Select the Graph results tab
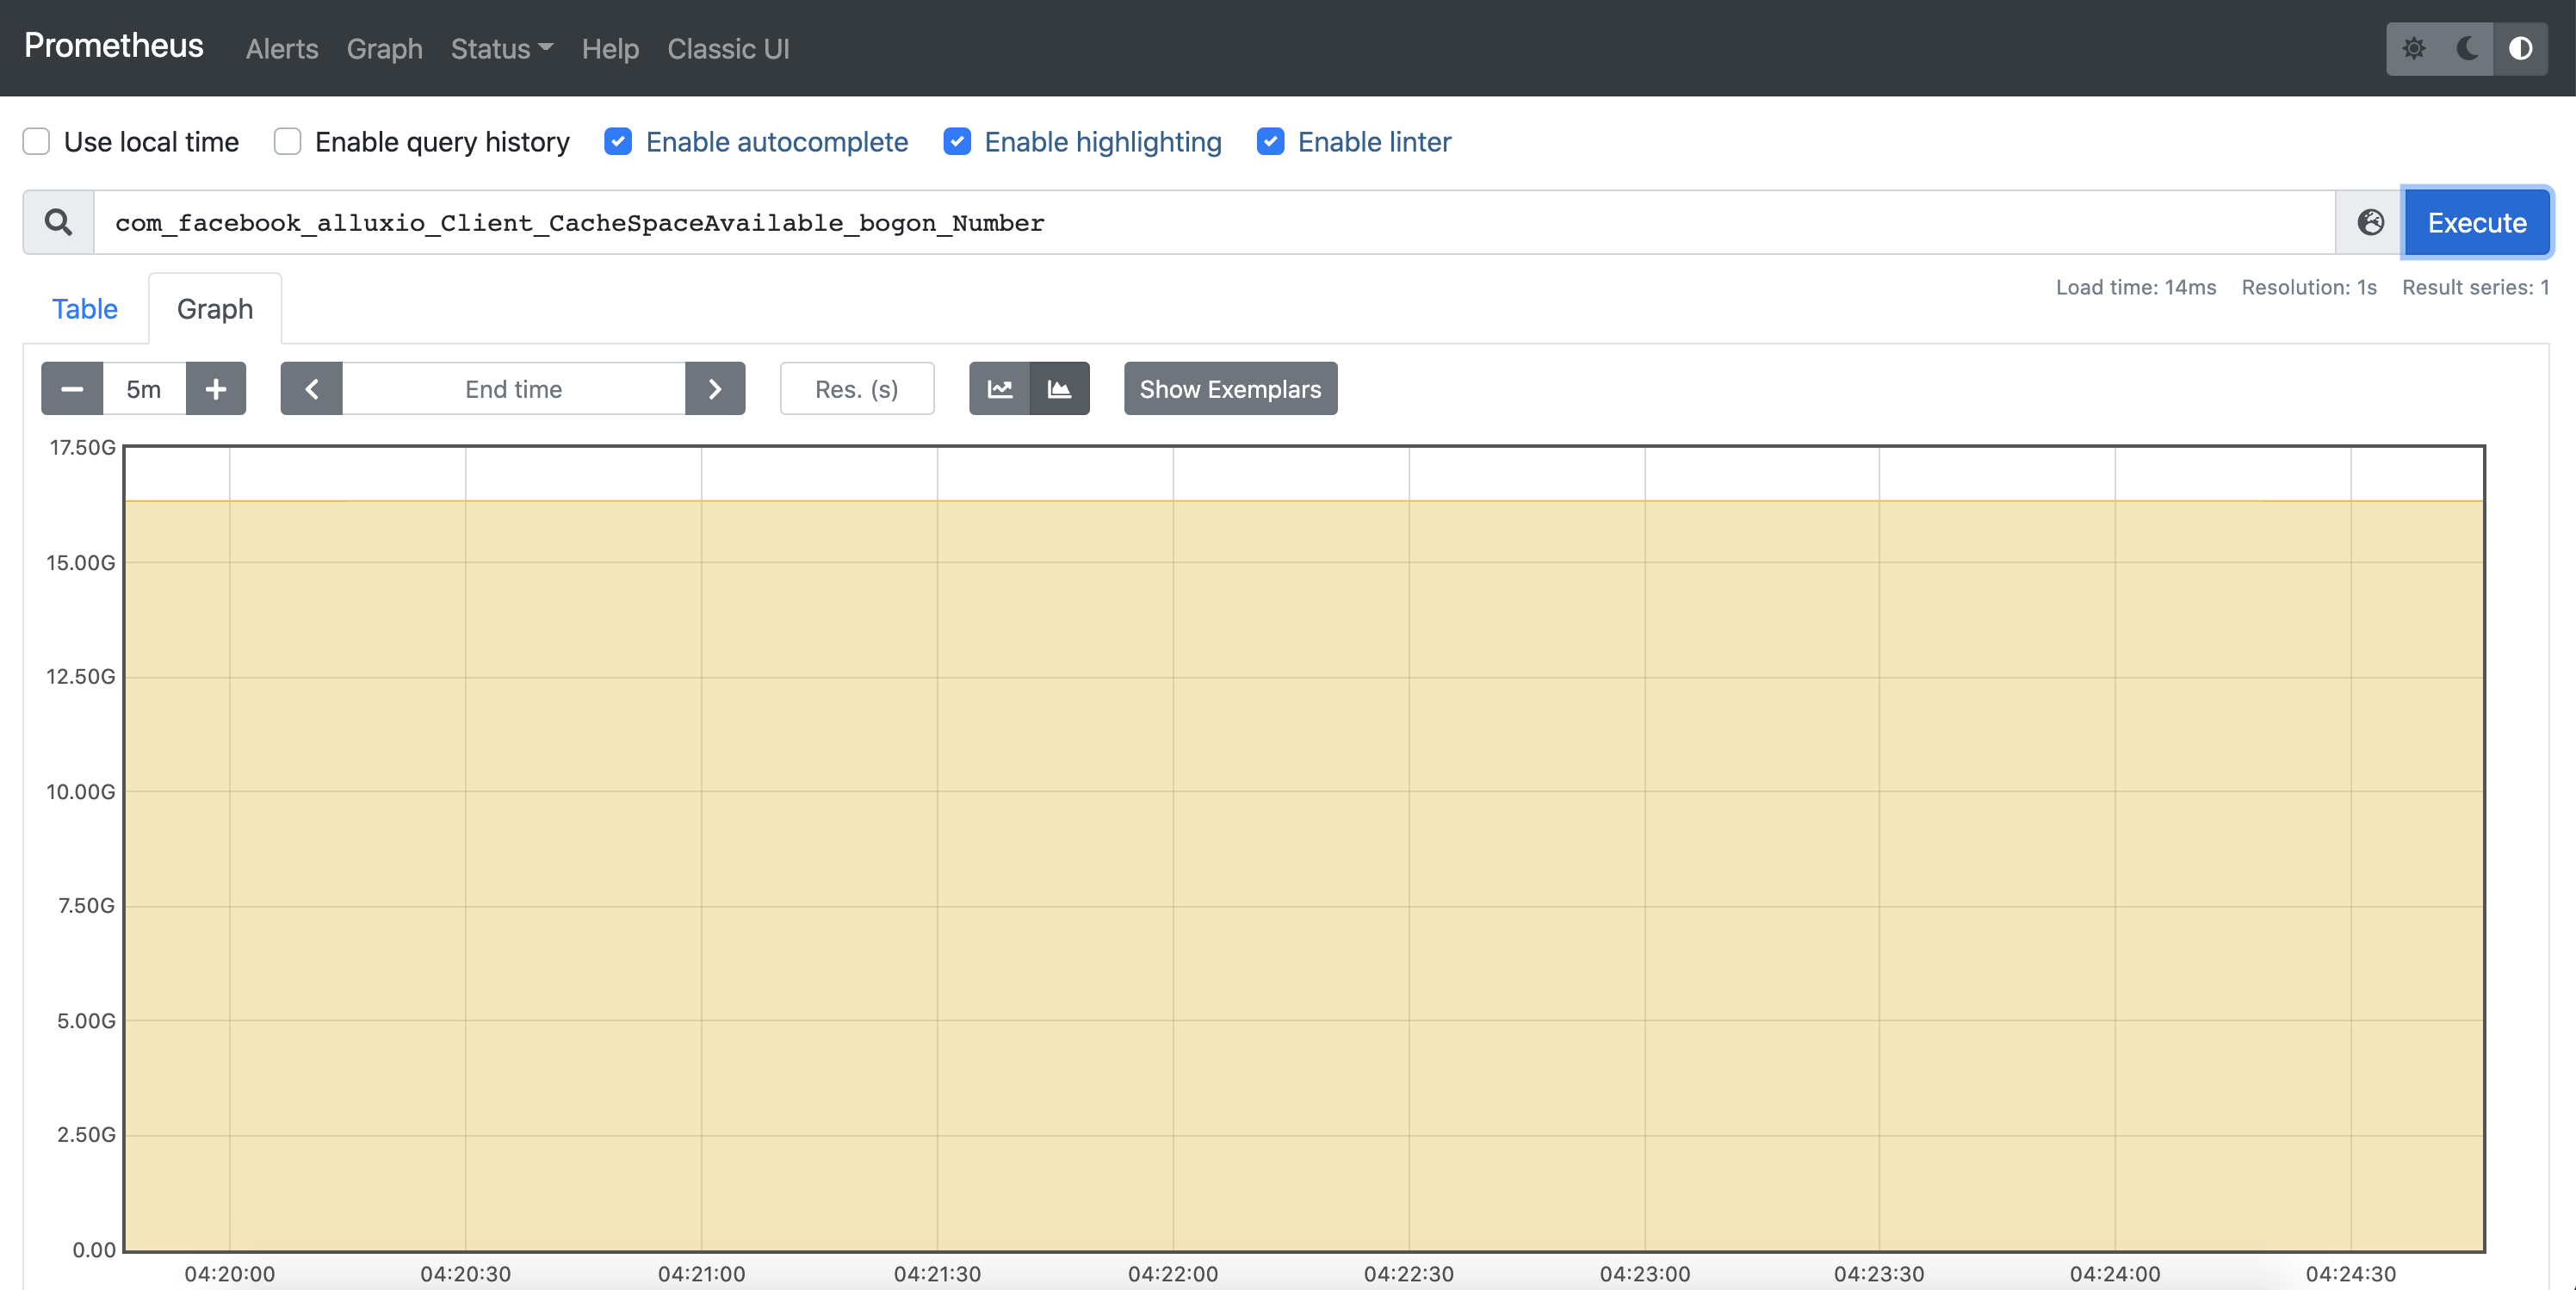 (x=215, y=309)
